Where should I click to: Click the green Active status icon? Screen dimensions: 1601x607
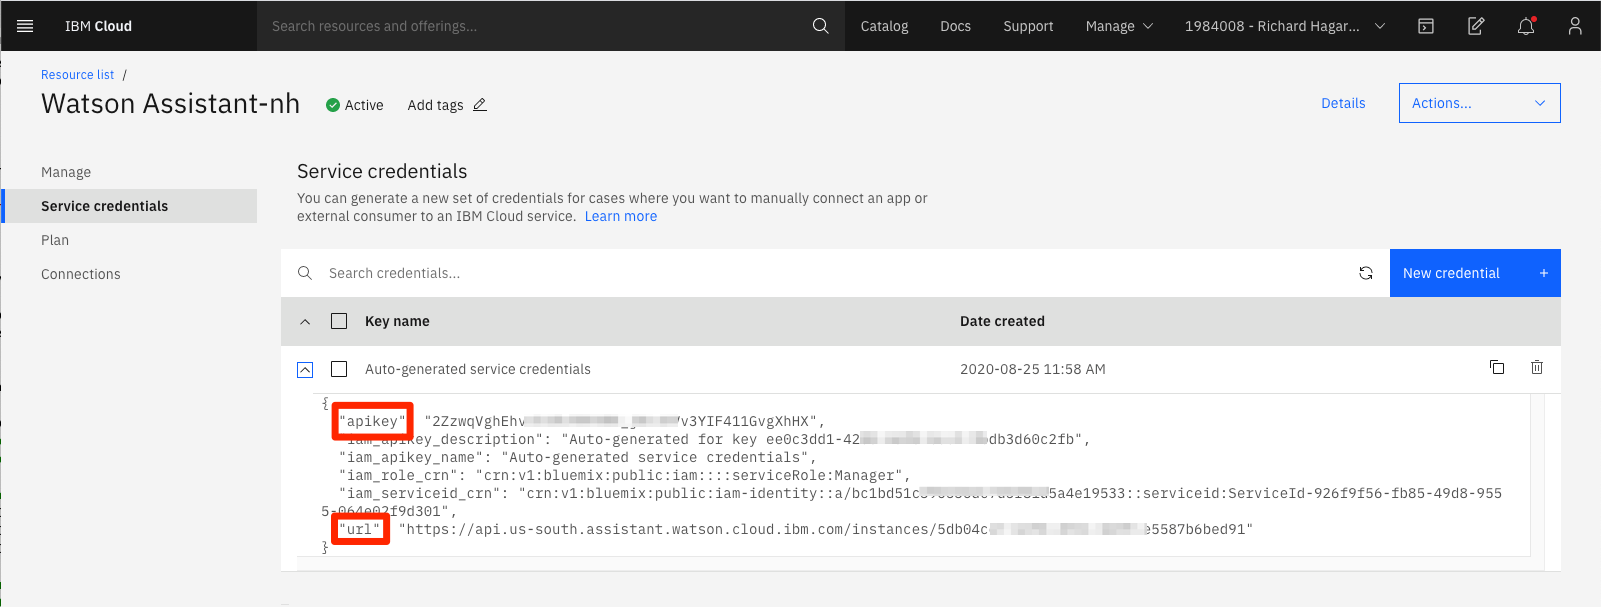pos(333,105)
